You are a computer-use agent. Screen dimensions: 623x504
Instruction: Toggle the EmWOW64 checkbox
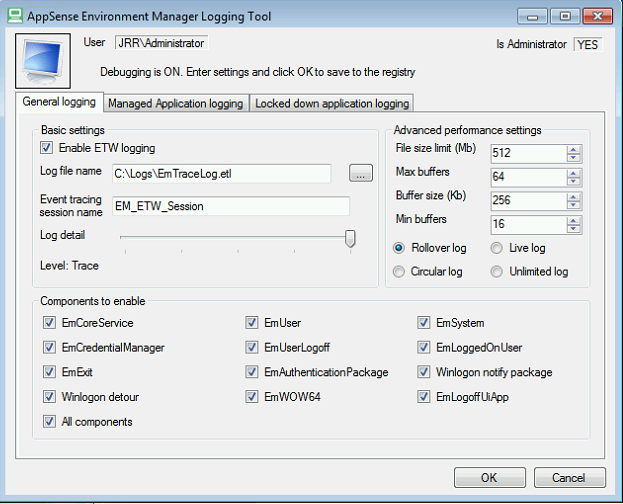pyautogui.click(x=252, y=397)
